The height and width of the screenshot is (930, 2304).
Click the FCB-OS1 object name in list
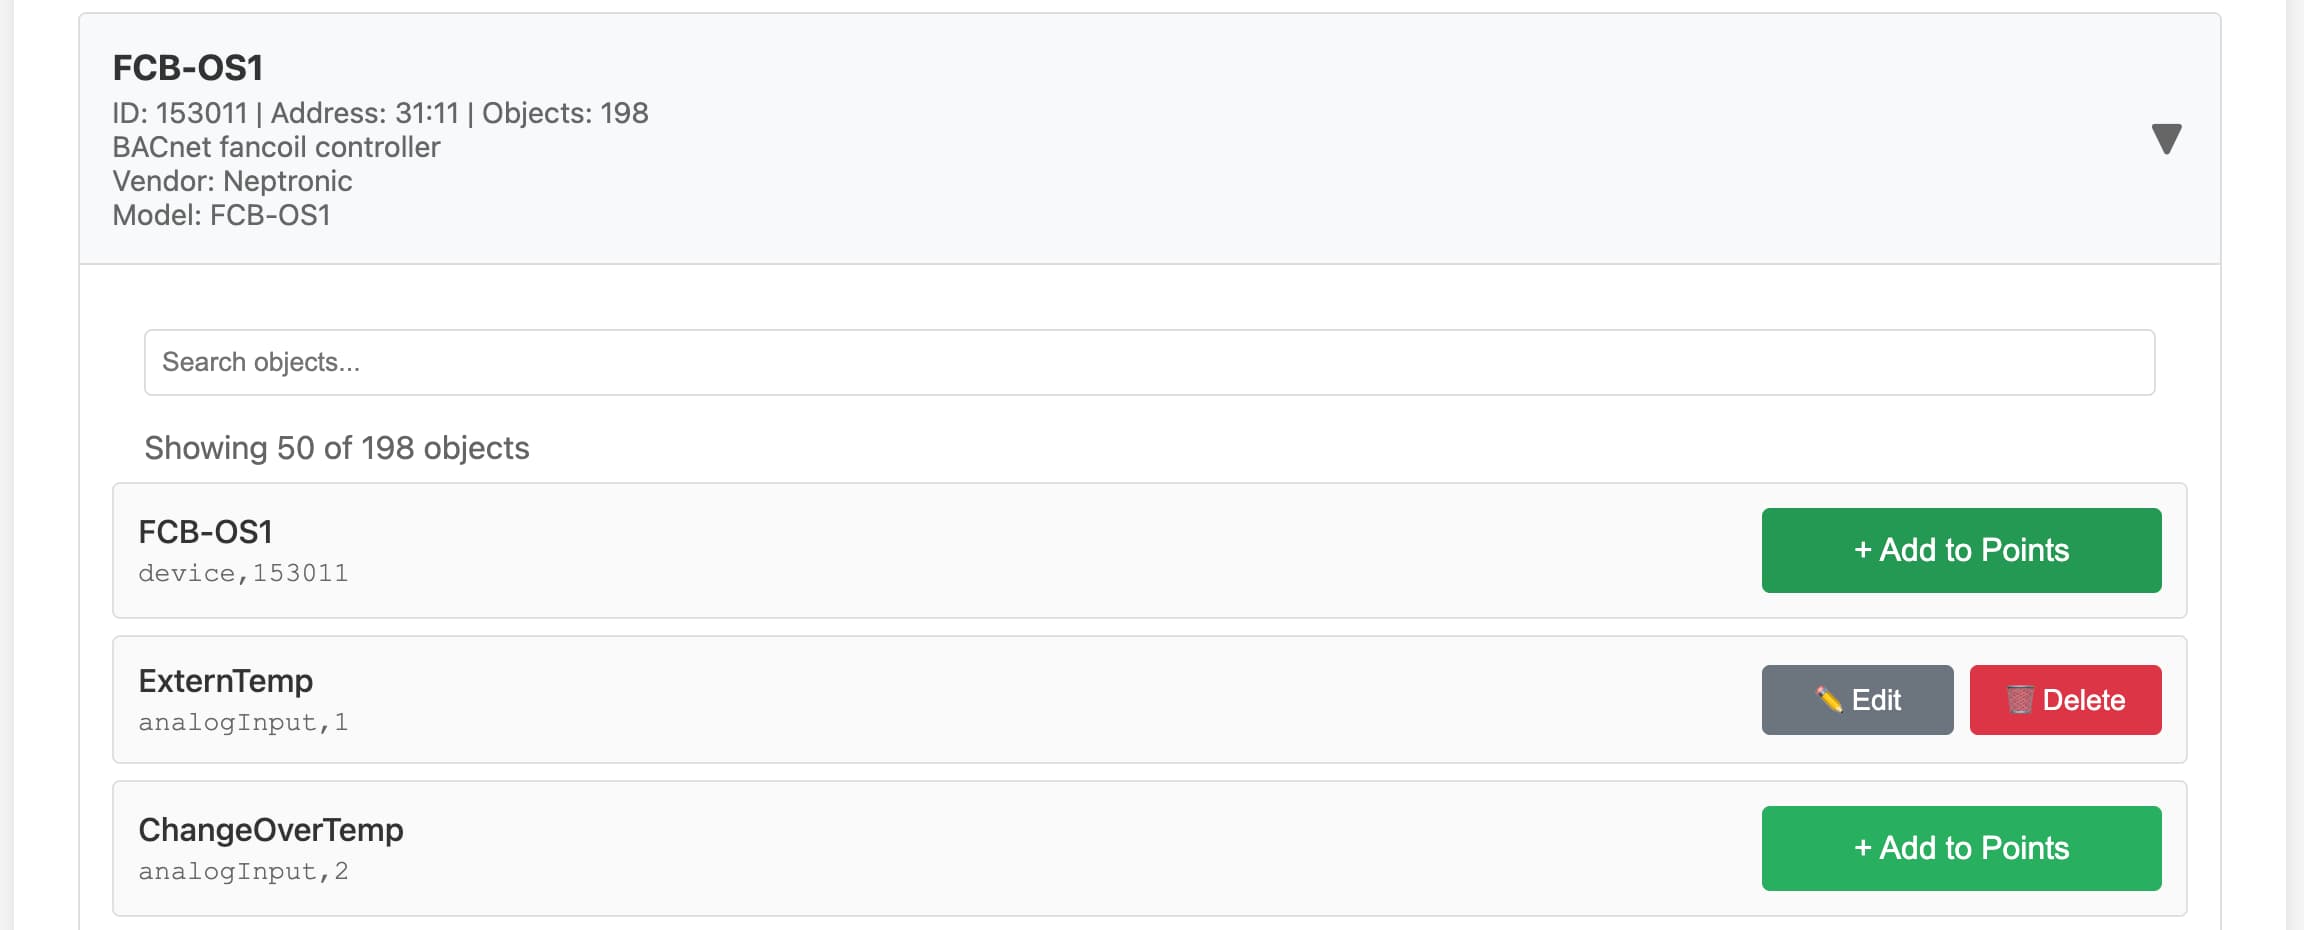click(x=206, y=532)
